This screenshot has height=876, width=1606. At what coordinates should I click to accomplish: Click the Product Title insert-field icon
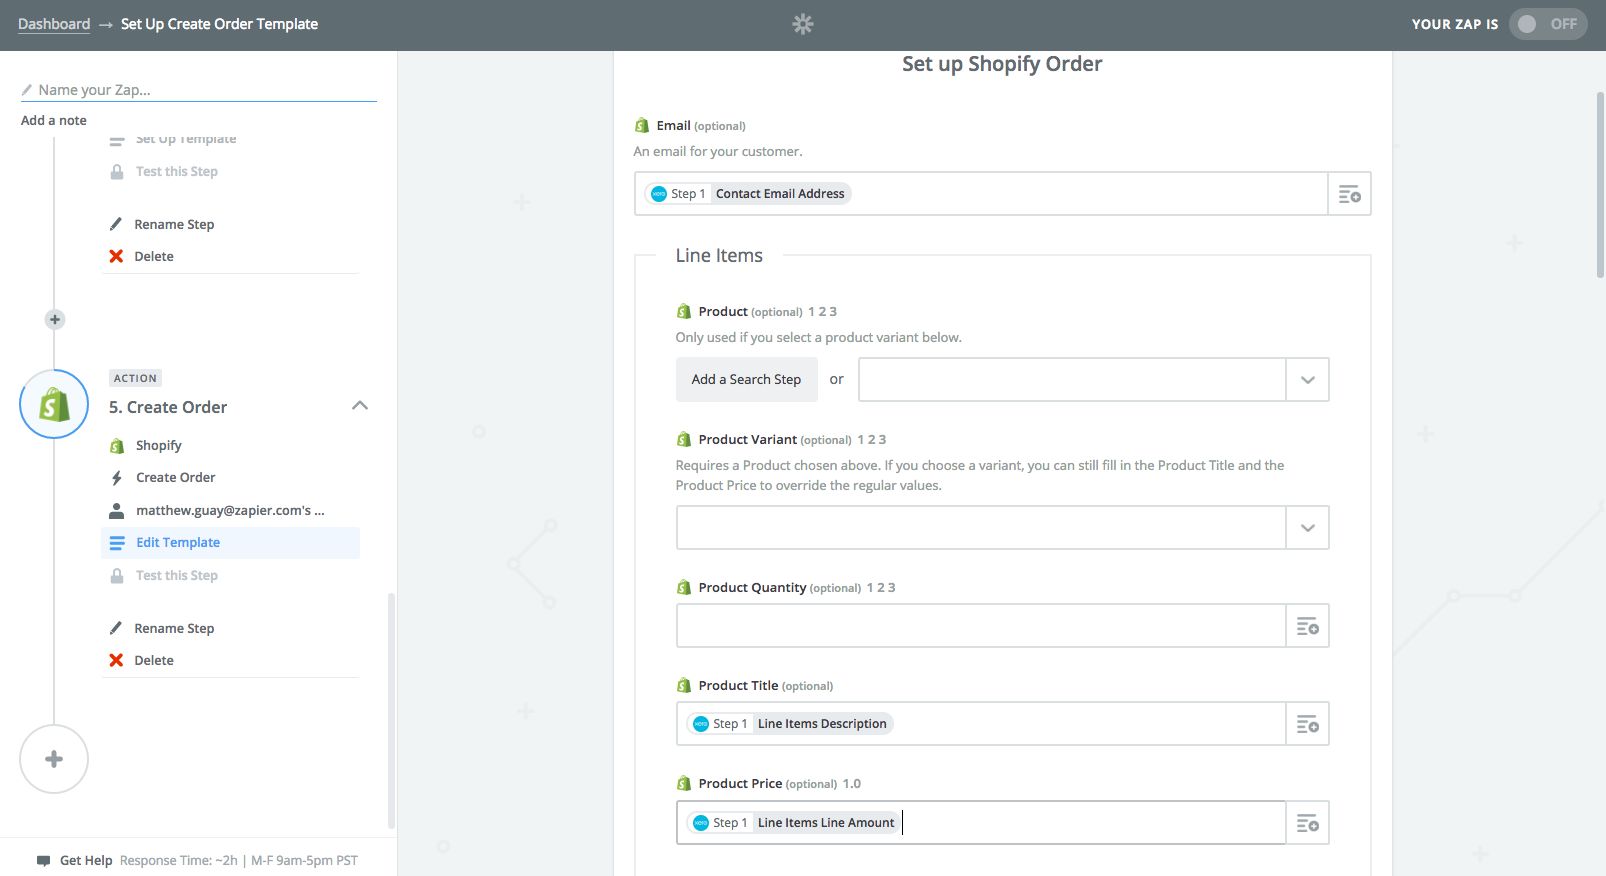1307,724
